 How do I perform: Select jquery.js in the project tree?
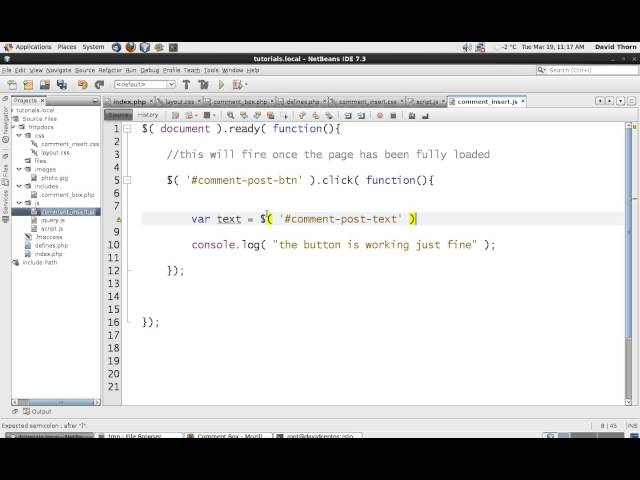[53, 220]
